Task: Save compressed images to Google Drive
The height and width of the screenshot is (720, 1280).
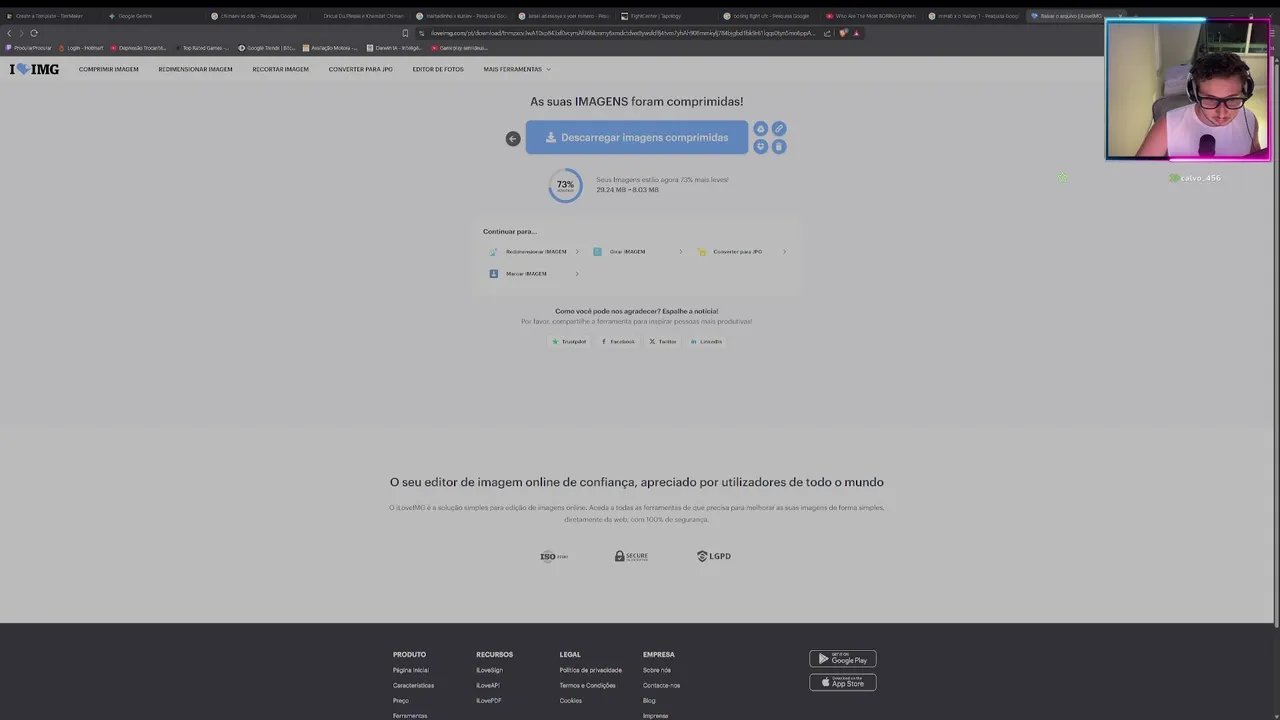Action: click(x=760, y=129)
